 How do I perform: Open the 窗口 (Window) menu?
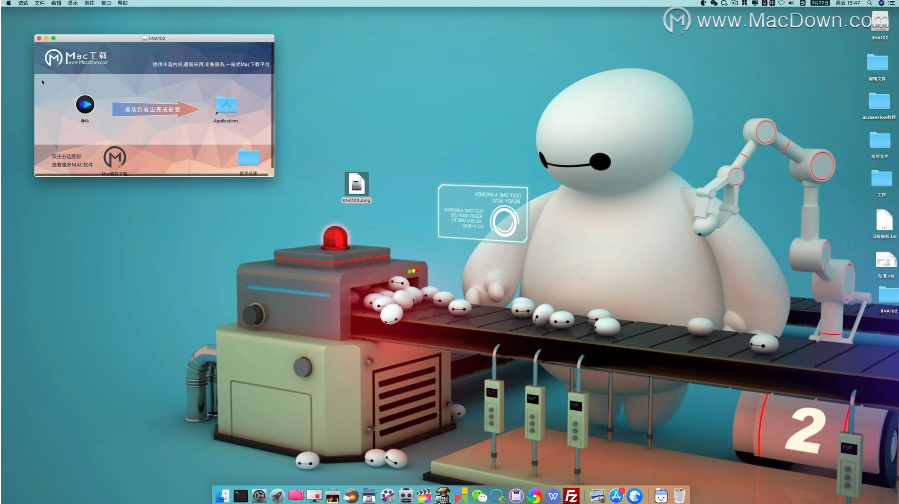(x=106, y=3)
